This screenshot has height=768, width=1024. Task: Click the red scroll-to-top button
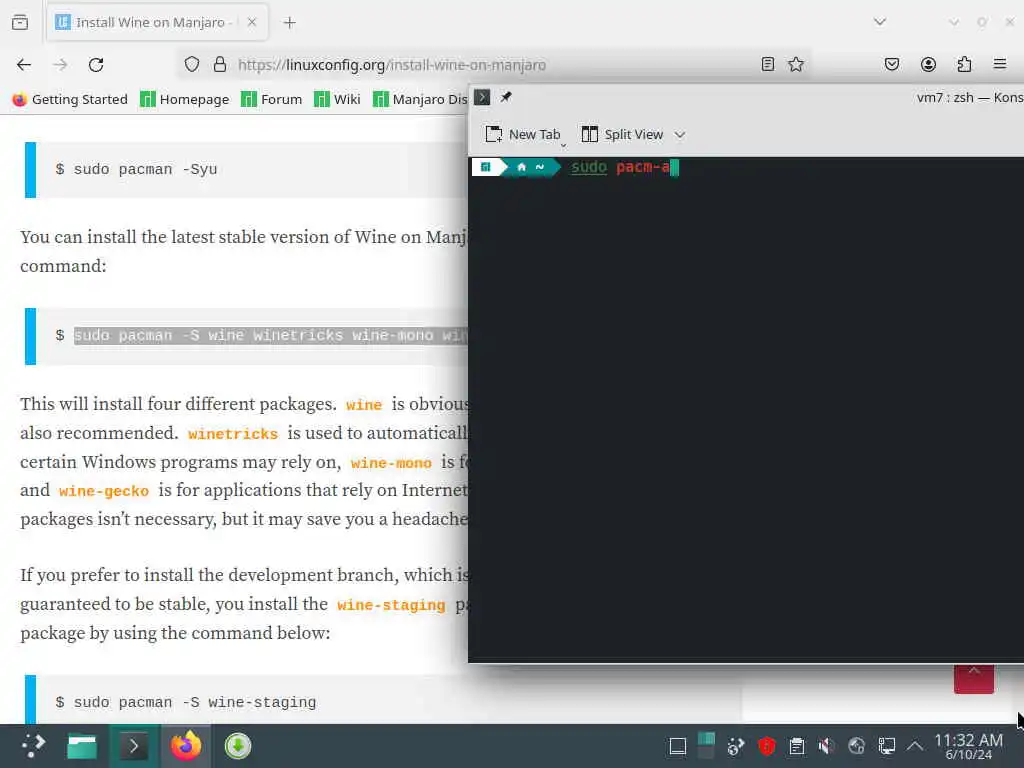point(974,678)
